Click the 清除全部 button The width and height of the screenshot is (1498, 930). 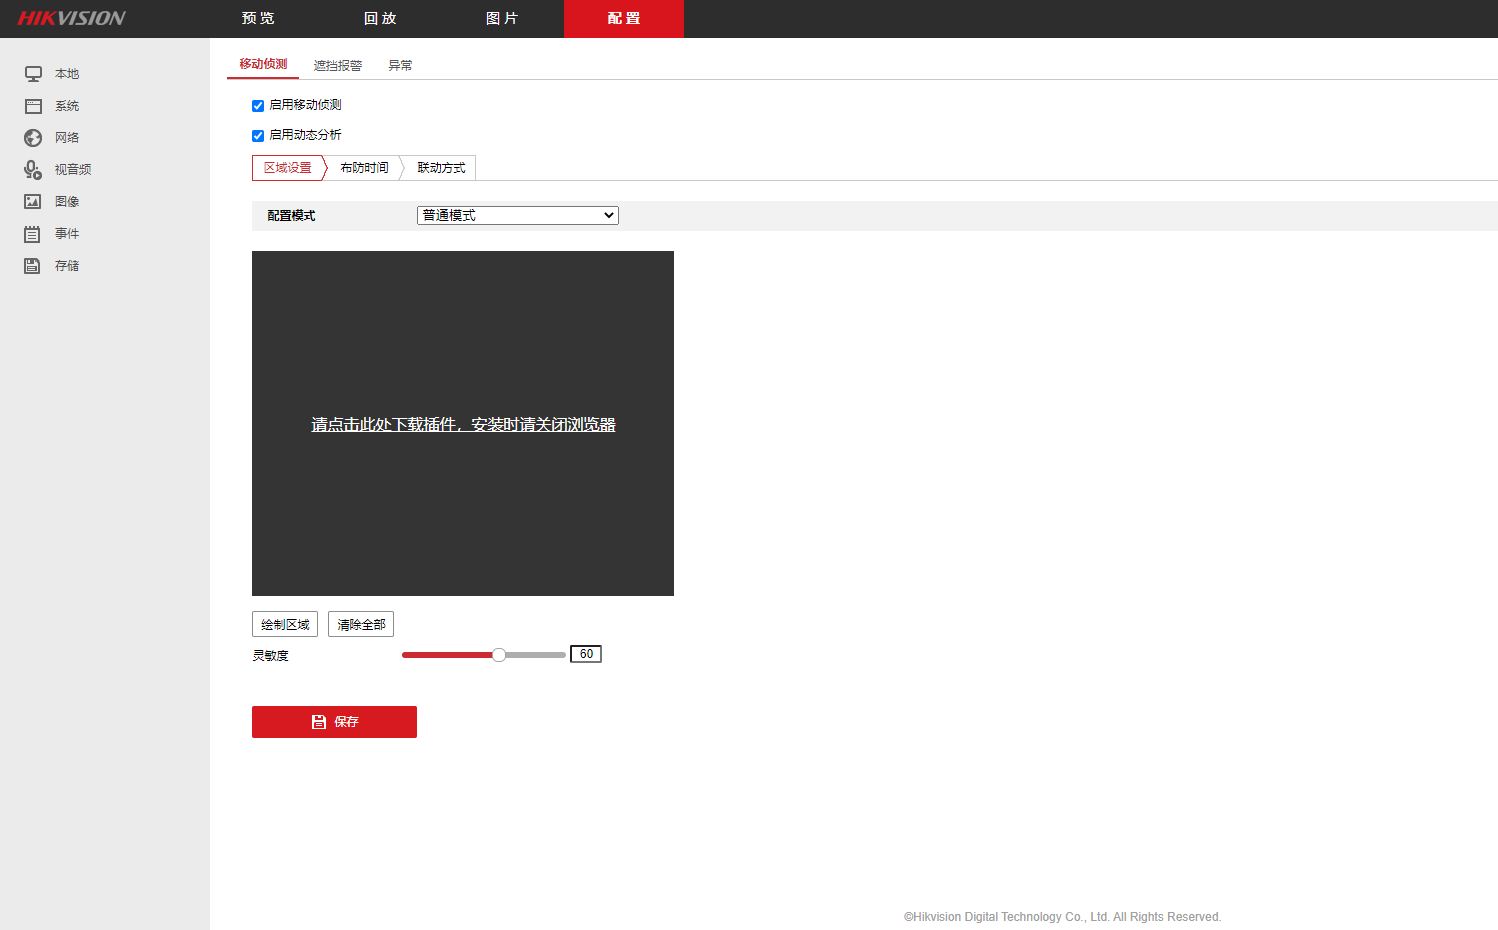click(361, 624)
